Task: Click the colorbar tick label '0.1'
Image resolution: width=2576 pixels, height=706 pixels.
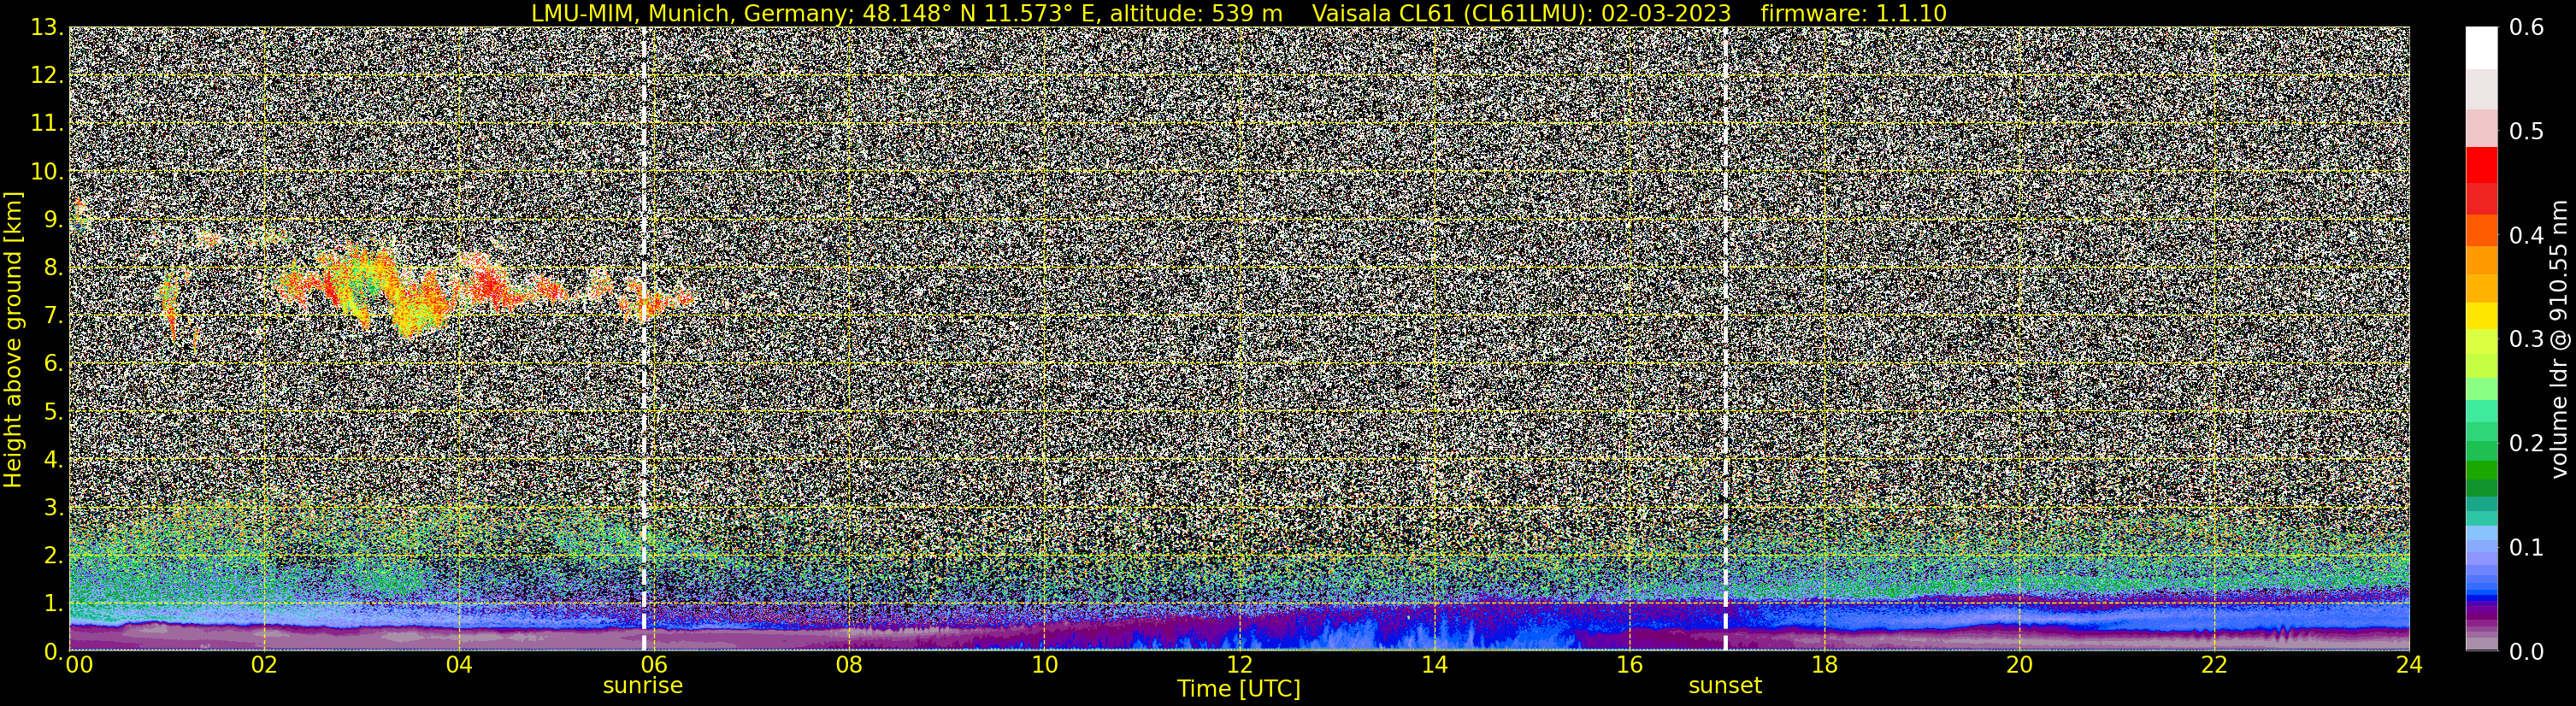Action: coord(2527,547)
